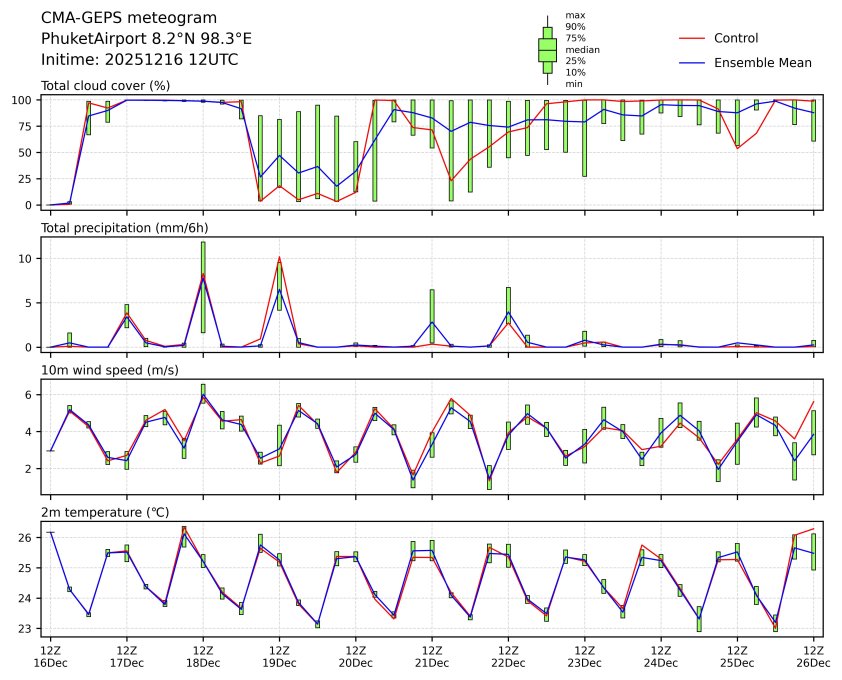Click the 12Z 21Dec x-axis label
Image resolution: width=842 pixels, height=680 pixels.
431,655
